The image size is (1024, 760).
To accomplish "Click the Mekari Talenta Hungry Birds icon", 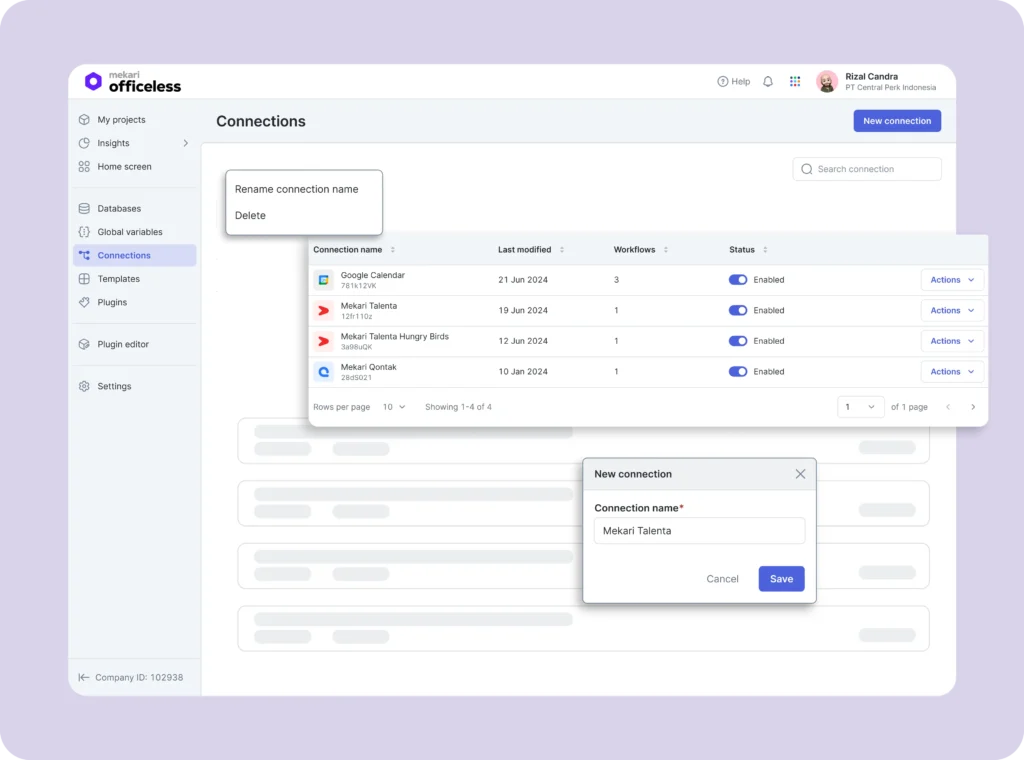I will tap(323, 341).
